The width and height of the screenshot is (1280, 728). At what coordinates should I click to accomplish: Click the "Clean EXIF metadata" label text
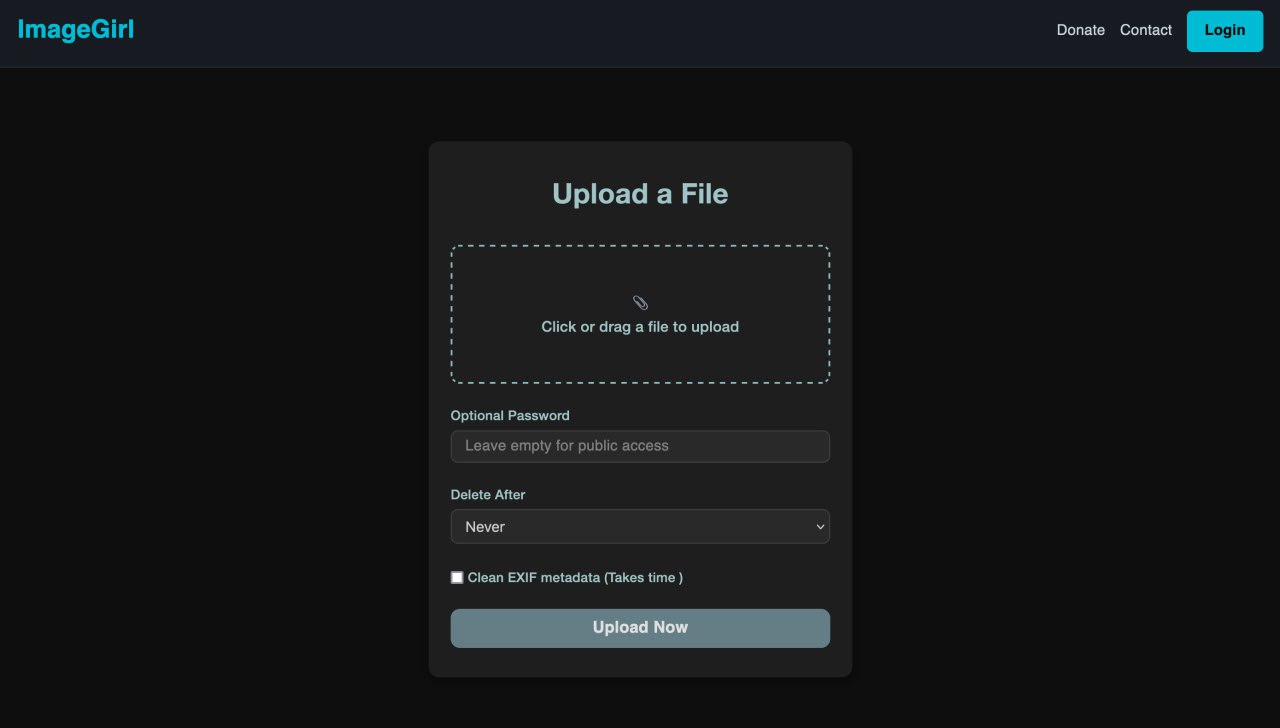(x=533, y=578)
